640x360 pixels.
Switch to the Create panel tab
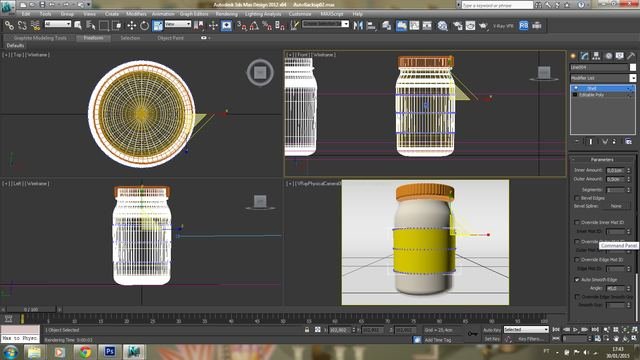pos(573,56)
